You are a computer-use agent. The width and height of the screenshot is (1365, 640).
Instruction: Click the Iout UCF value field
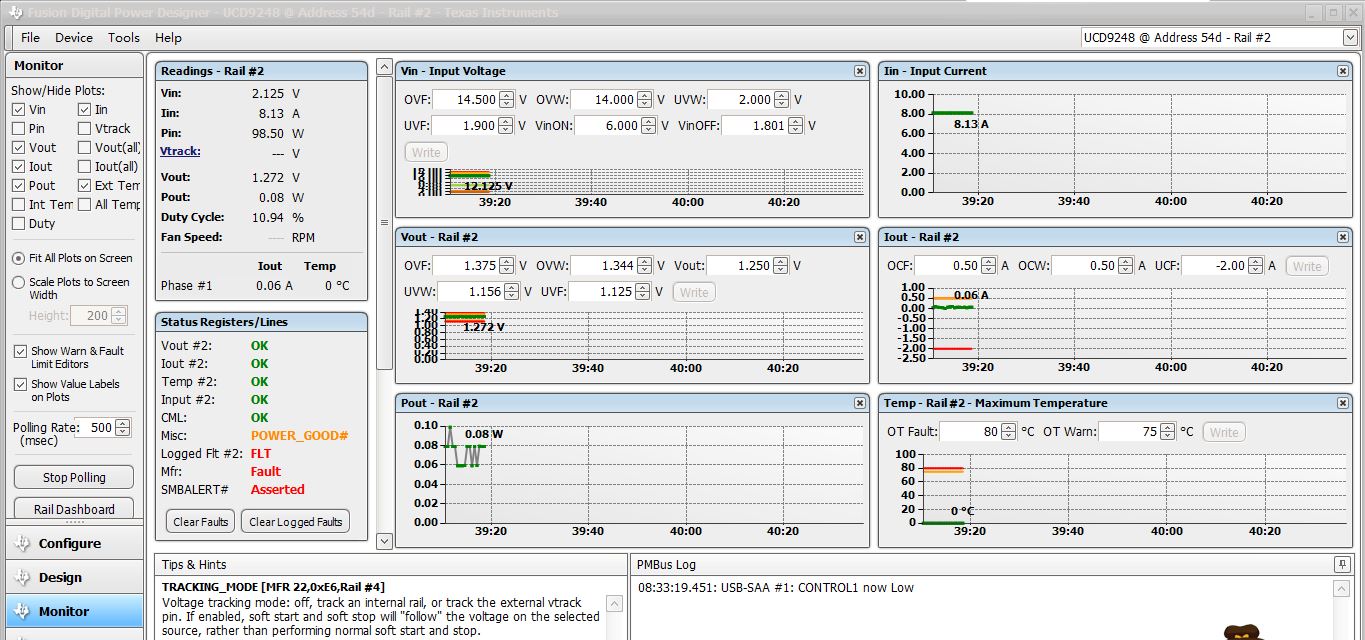(1215, 266)
